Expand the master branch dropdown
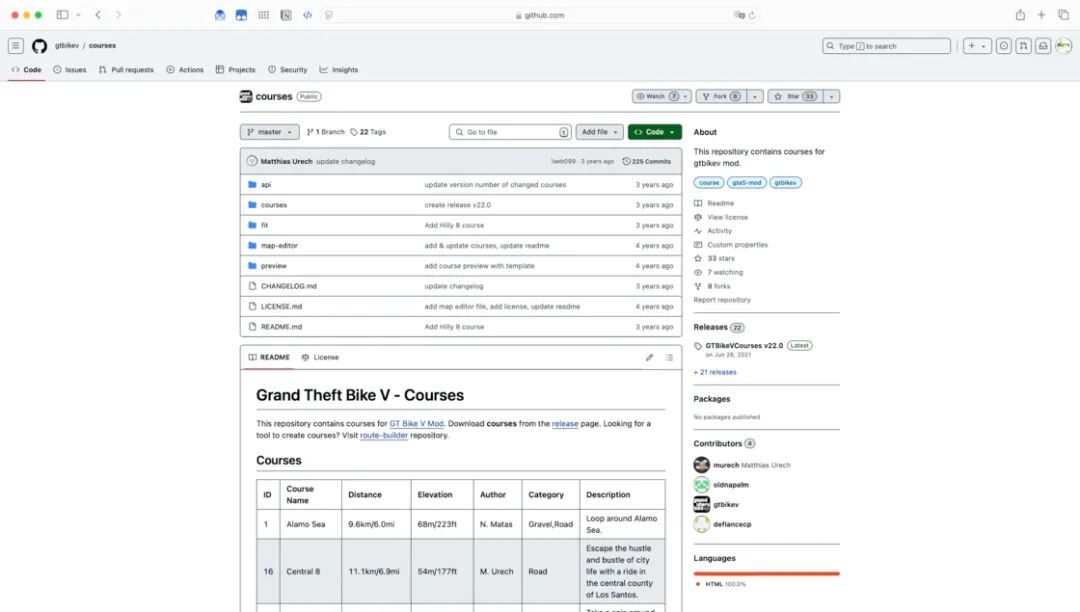The image size is (1080, 612). [x=269, y=131]
